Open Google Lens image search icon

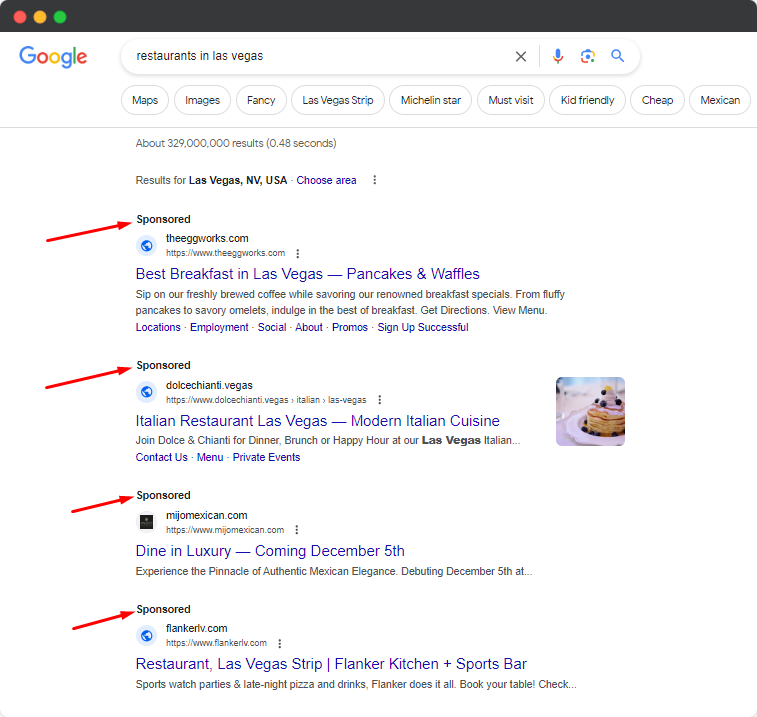click(588, 56)
